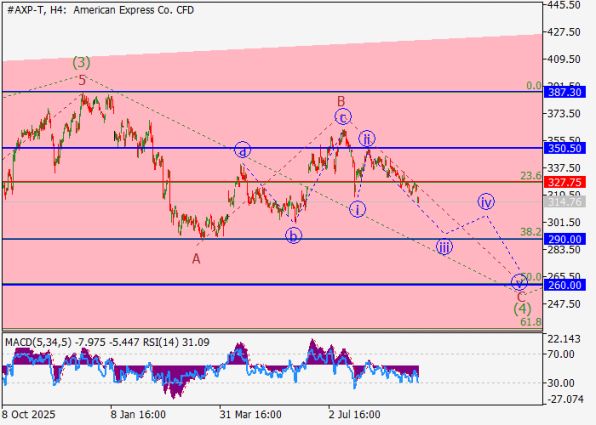
Task: Click the 8 Oct 2025 date label
Action: click(x=29, y=414)
